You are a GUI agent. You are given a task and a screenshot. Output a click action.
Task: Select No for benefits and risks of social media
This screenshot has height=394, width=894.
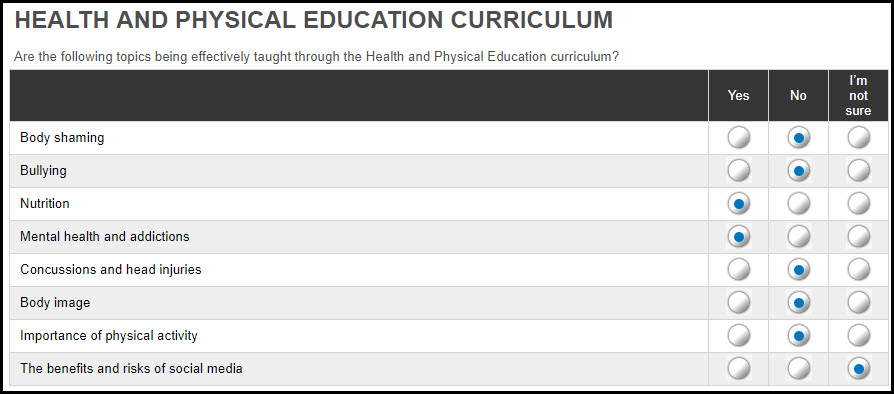click(x=798, y=369)
